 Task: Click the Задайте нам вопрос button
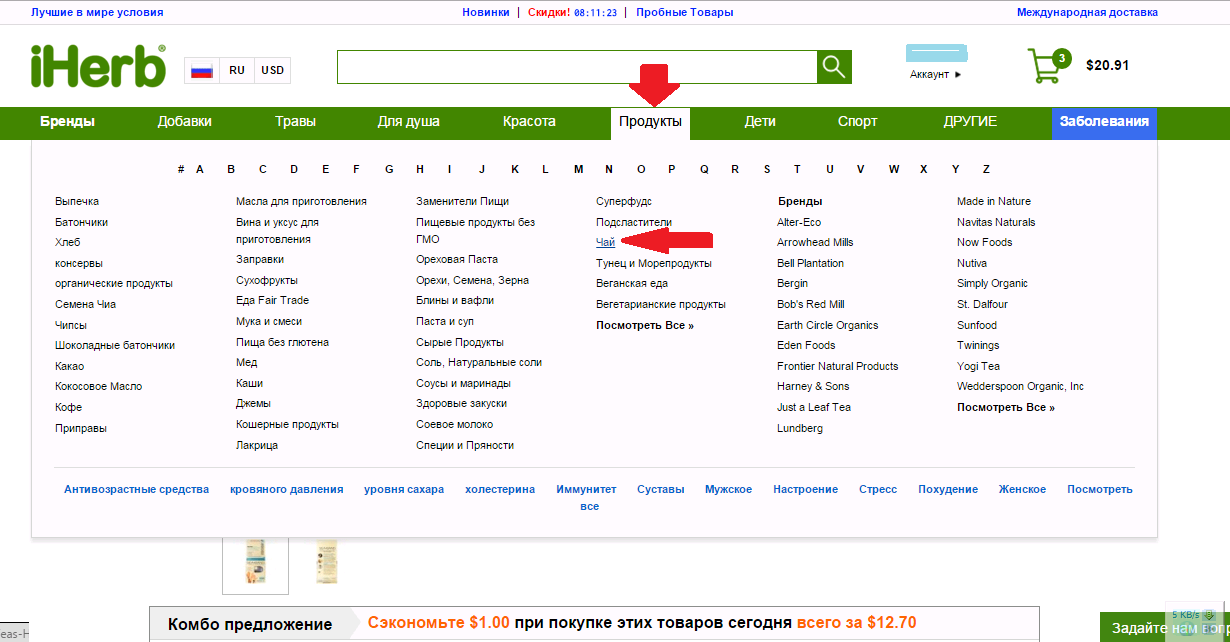pyautogui.click(x=1165, y=629)
